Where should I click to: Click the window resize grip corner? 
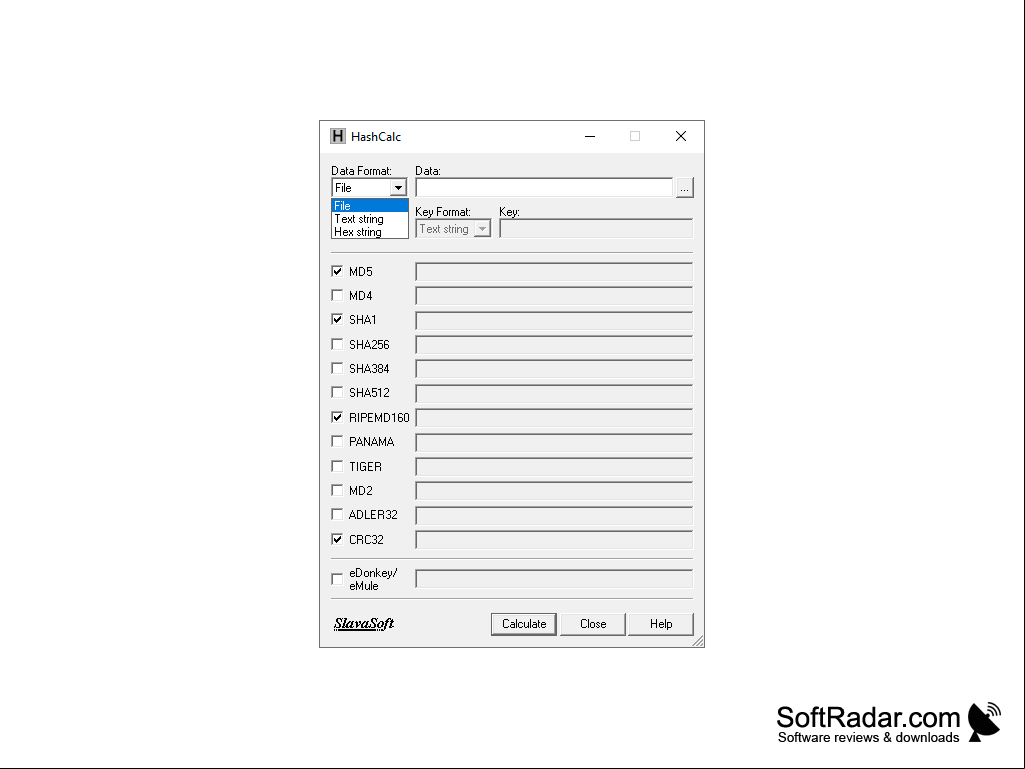click(x=698, y=641)
